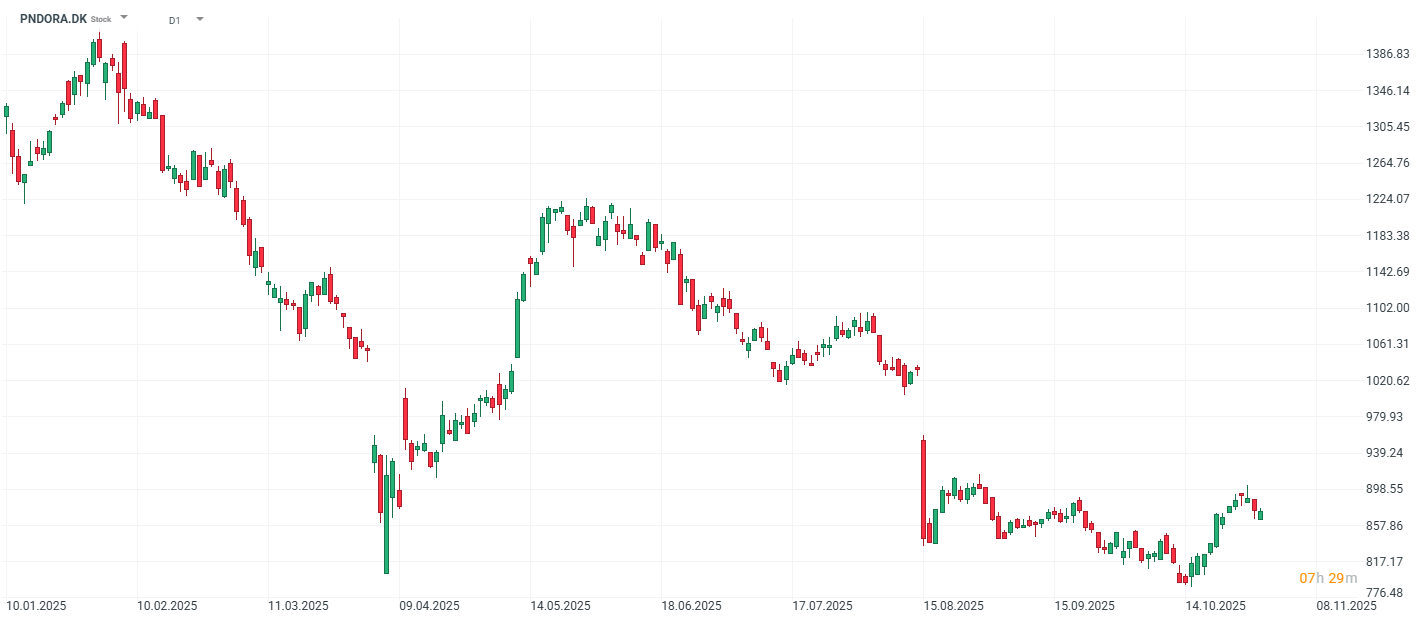1426x623 pixels.
Task: Select the D1 interval label
Action: (x=175, y=20)
